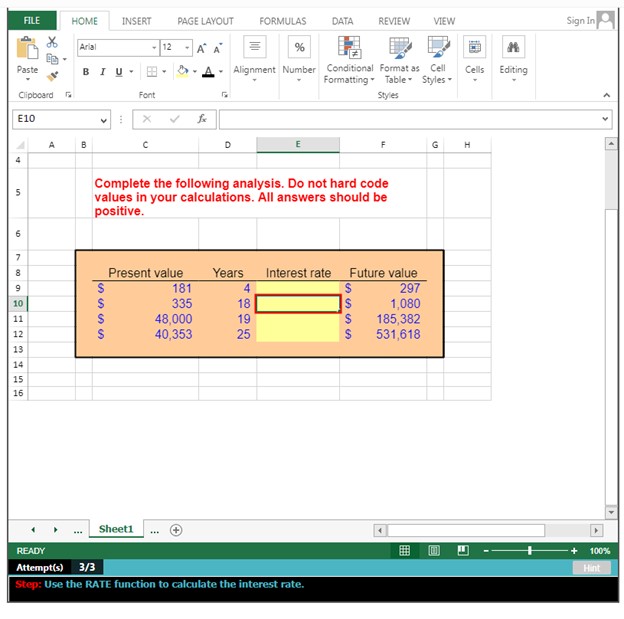The image size is (624, 619).
Task: Switch to Page Layout view icon
Action: coord(434,551)
